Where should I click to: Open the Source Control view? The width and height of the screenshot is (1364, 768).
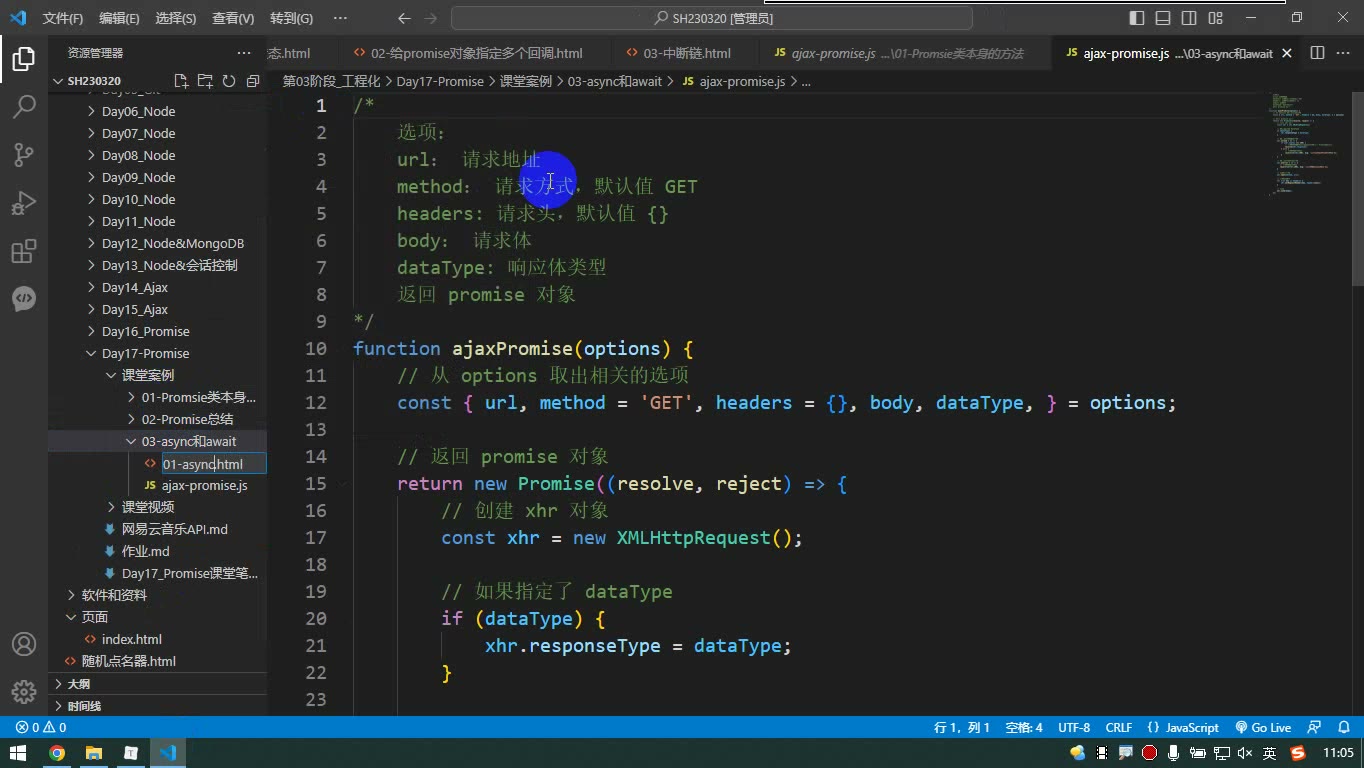tap(24, 154)
